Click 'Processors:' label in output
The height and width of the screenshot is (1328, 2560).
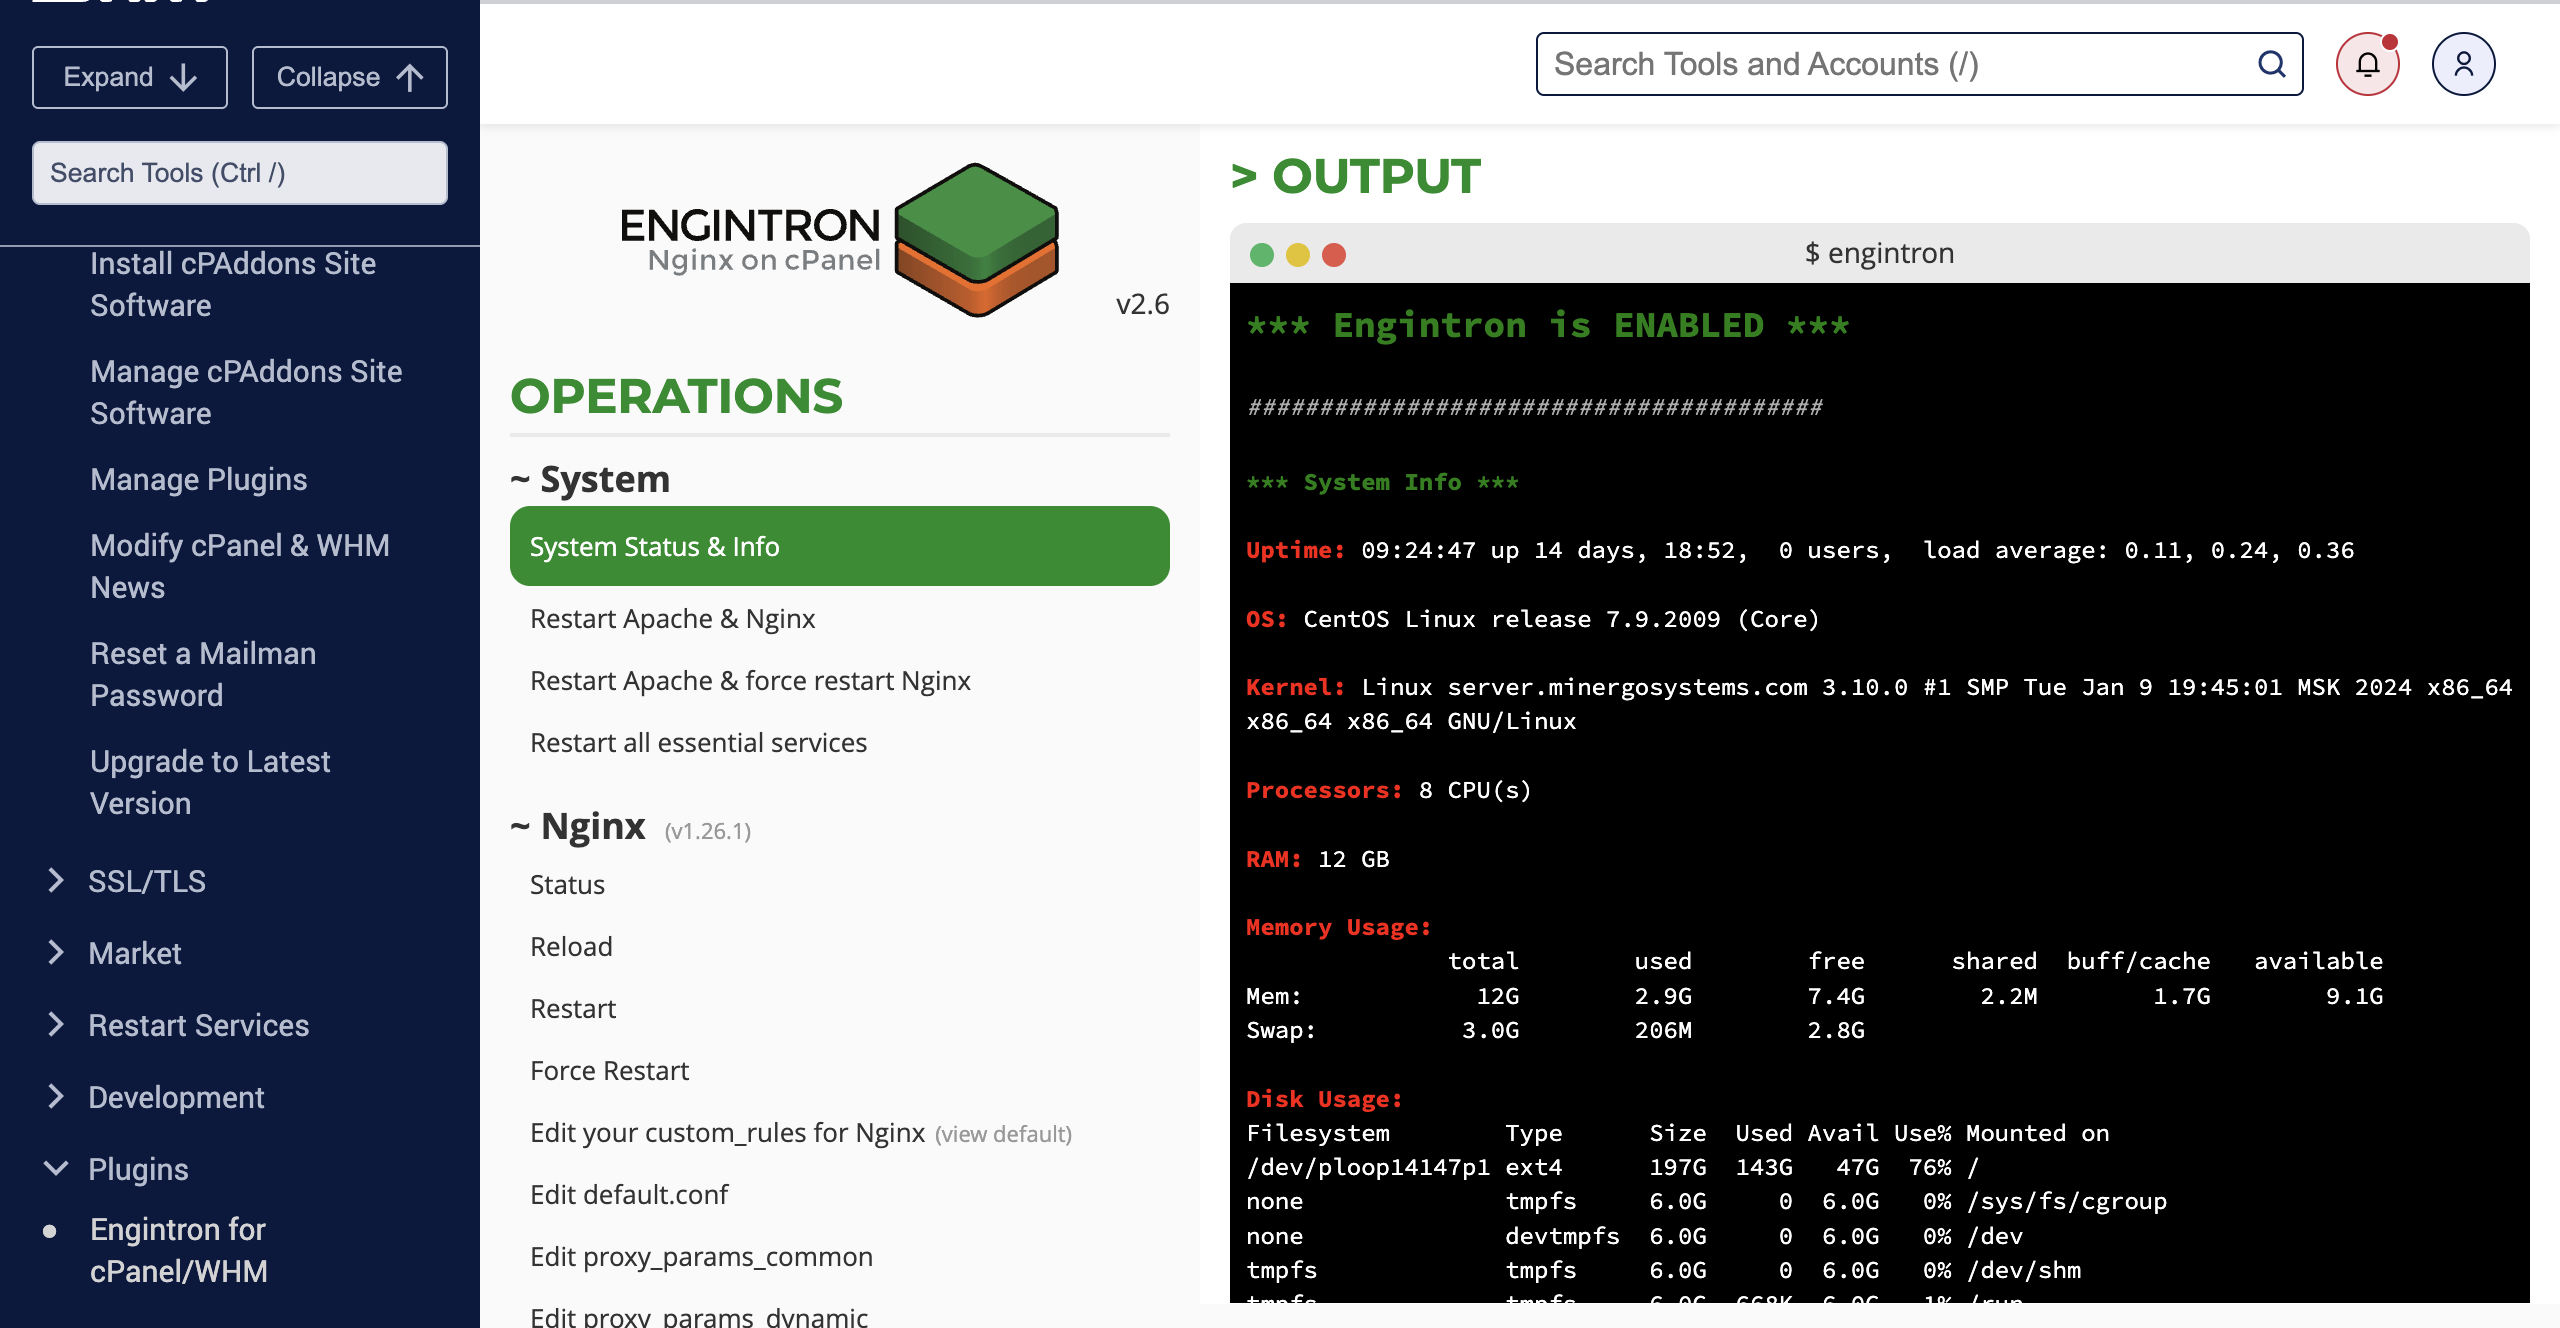(1324, 790)
